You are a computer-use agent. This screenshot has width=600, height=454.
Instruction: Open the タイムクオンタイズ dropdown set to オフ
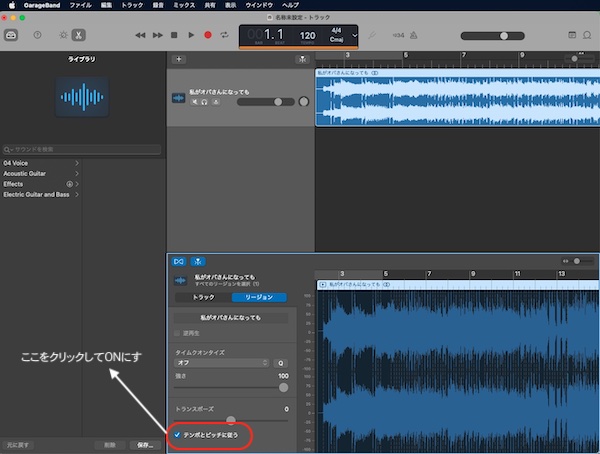click(222, 363)
